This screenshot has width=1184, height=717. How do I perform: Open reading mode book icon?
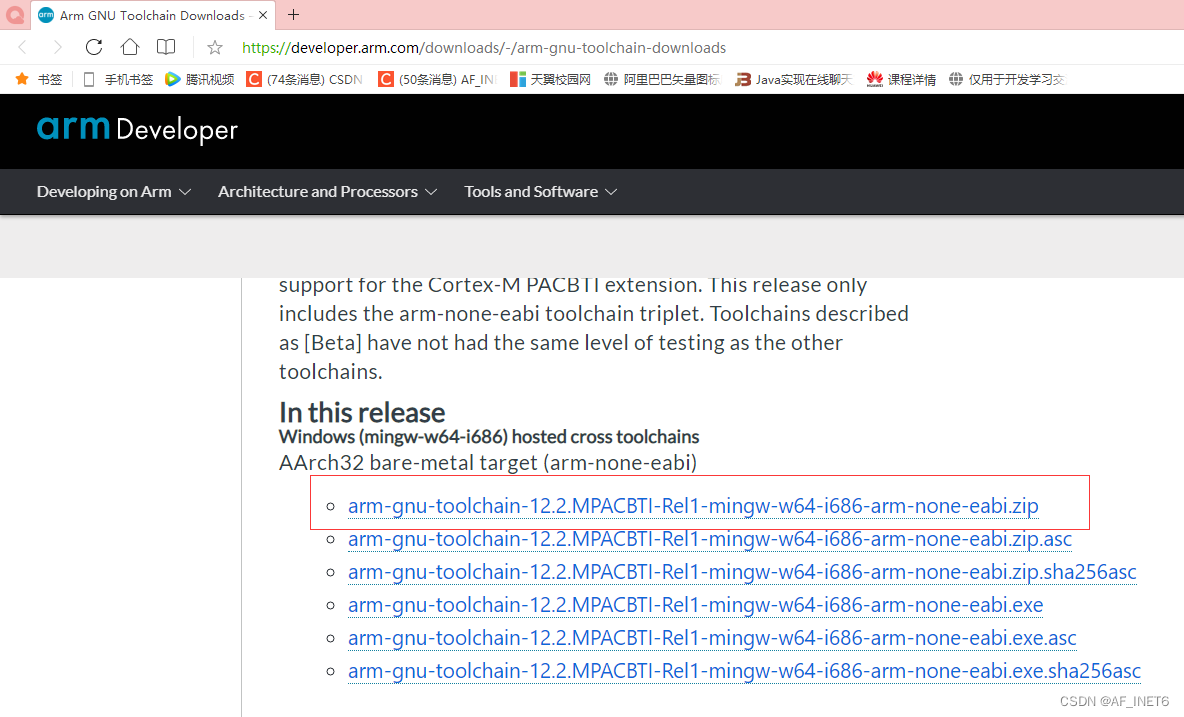(166, 47)
